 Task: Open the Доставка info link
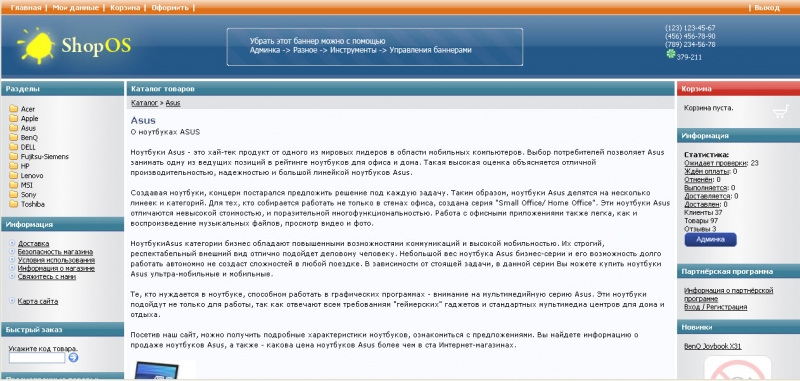34,244
